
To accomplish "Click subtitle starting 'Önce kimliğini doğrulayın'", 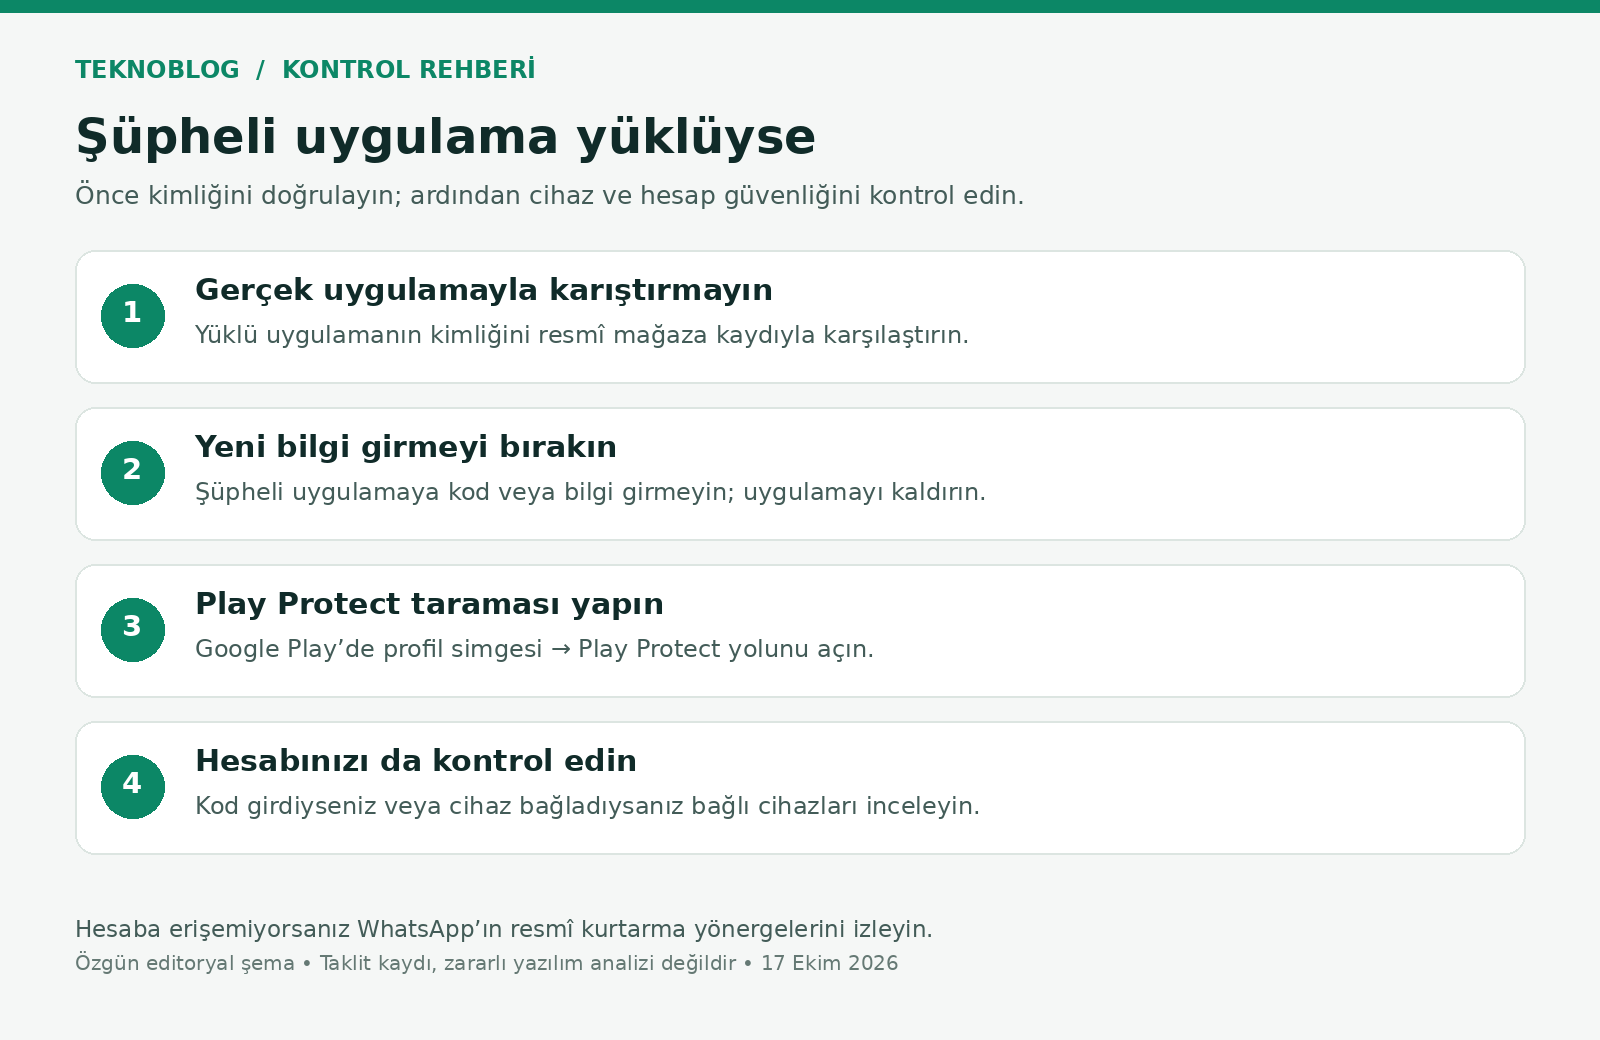I will (549, 195).
